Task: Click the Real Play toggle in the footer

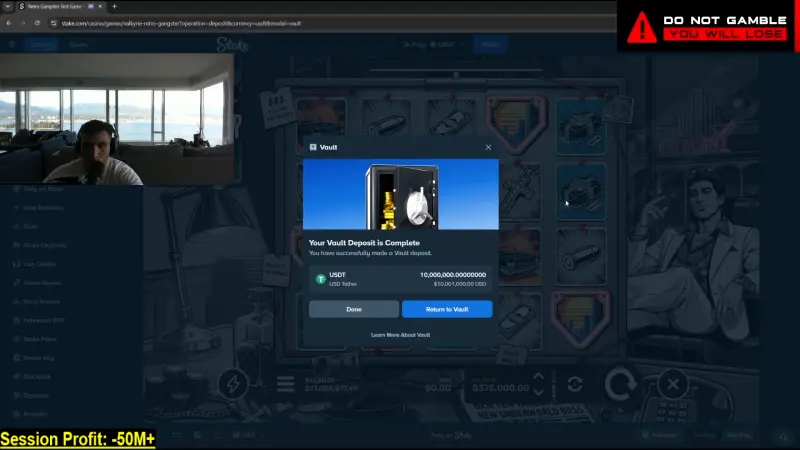Action: pyautogui.click(x=738, y=435)
